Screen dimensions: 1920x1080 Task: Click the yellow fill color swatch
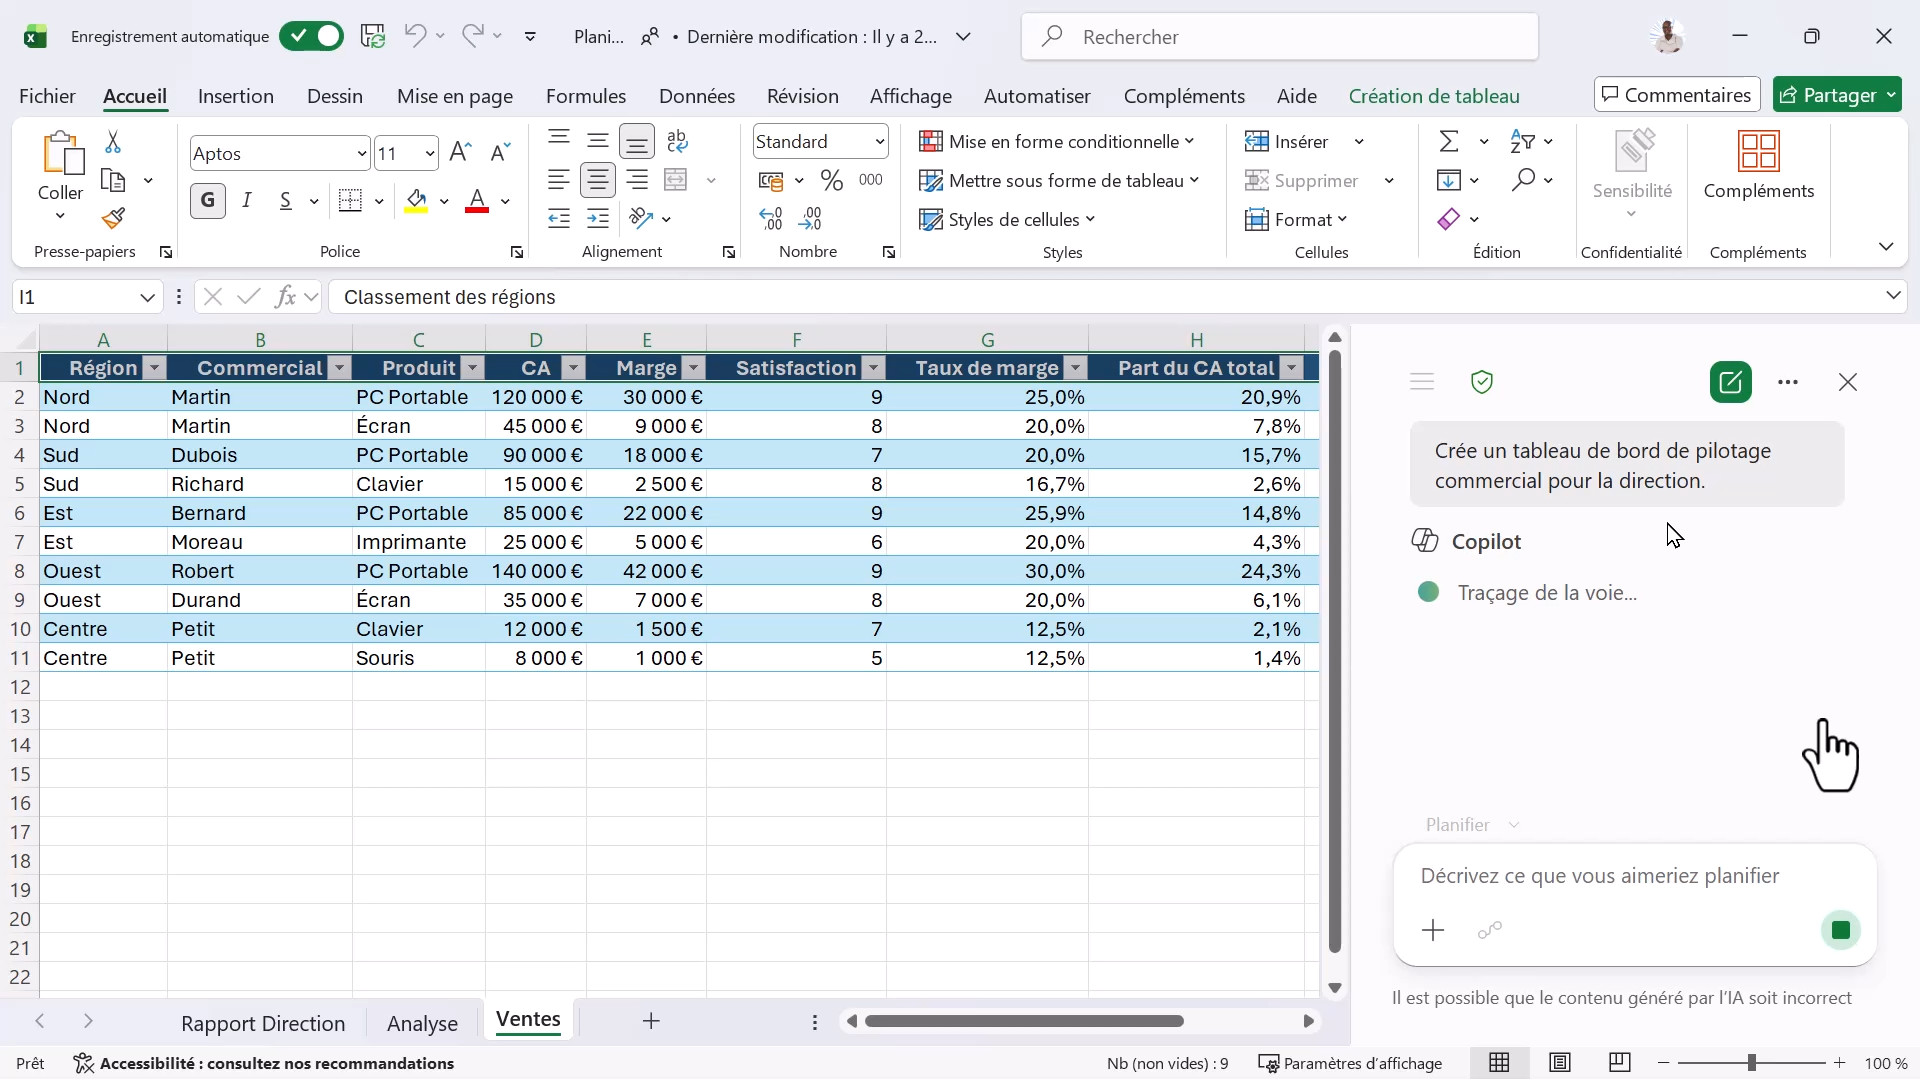click(417, 201)
